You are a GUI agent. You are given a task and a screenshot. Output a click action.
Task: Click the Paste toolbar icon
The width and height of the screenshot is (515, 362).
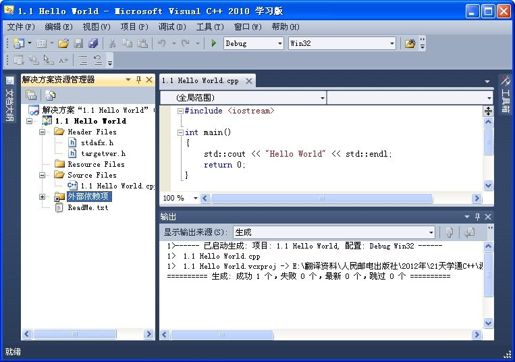click(x=143, y=43)
